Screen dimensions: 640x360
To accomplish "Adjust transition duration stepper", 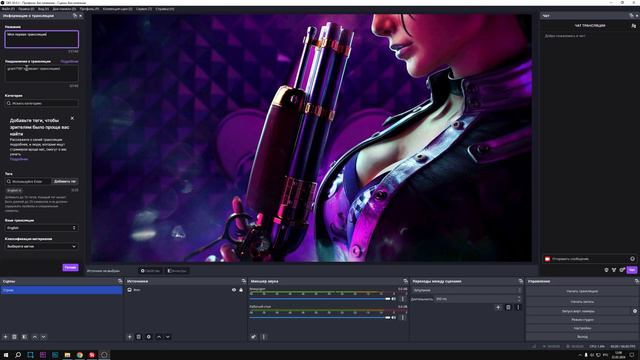I will (x=519, y=299).
